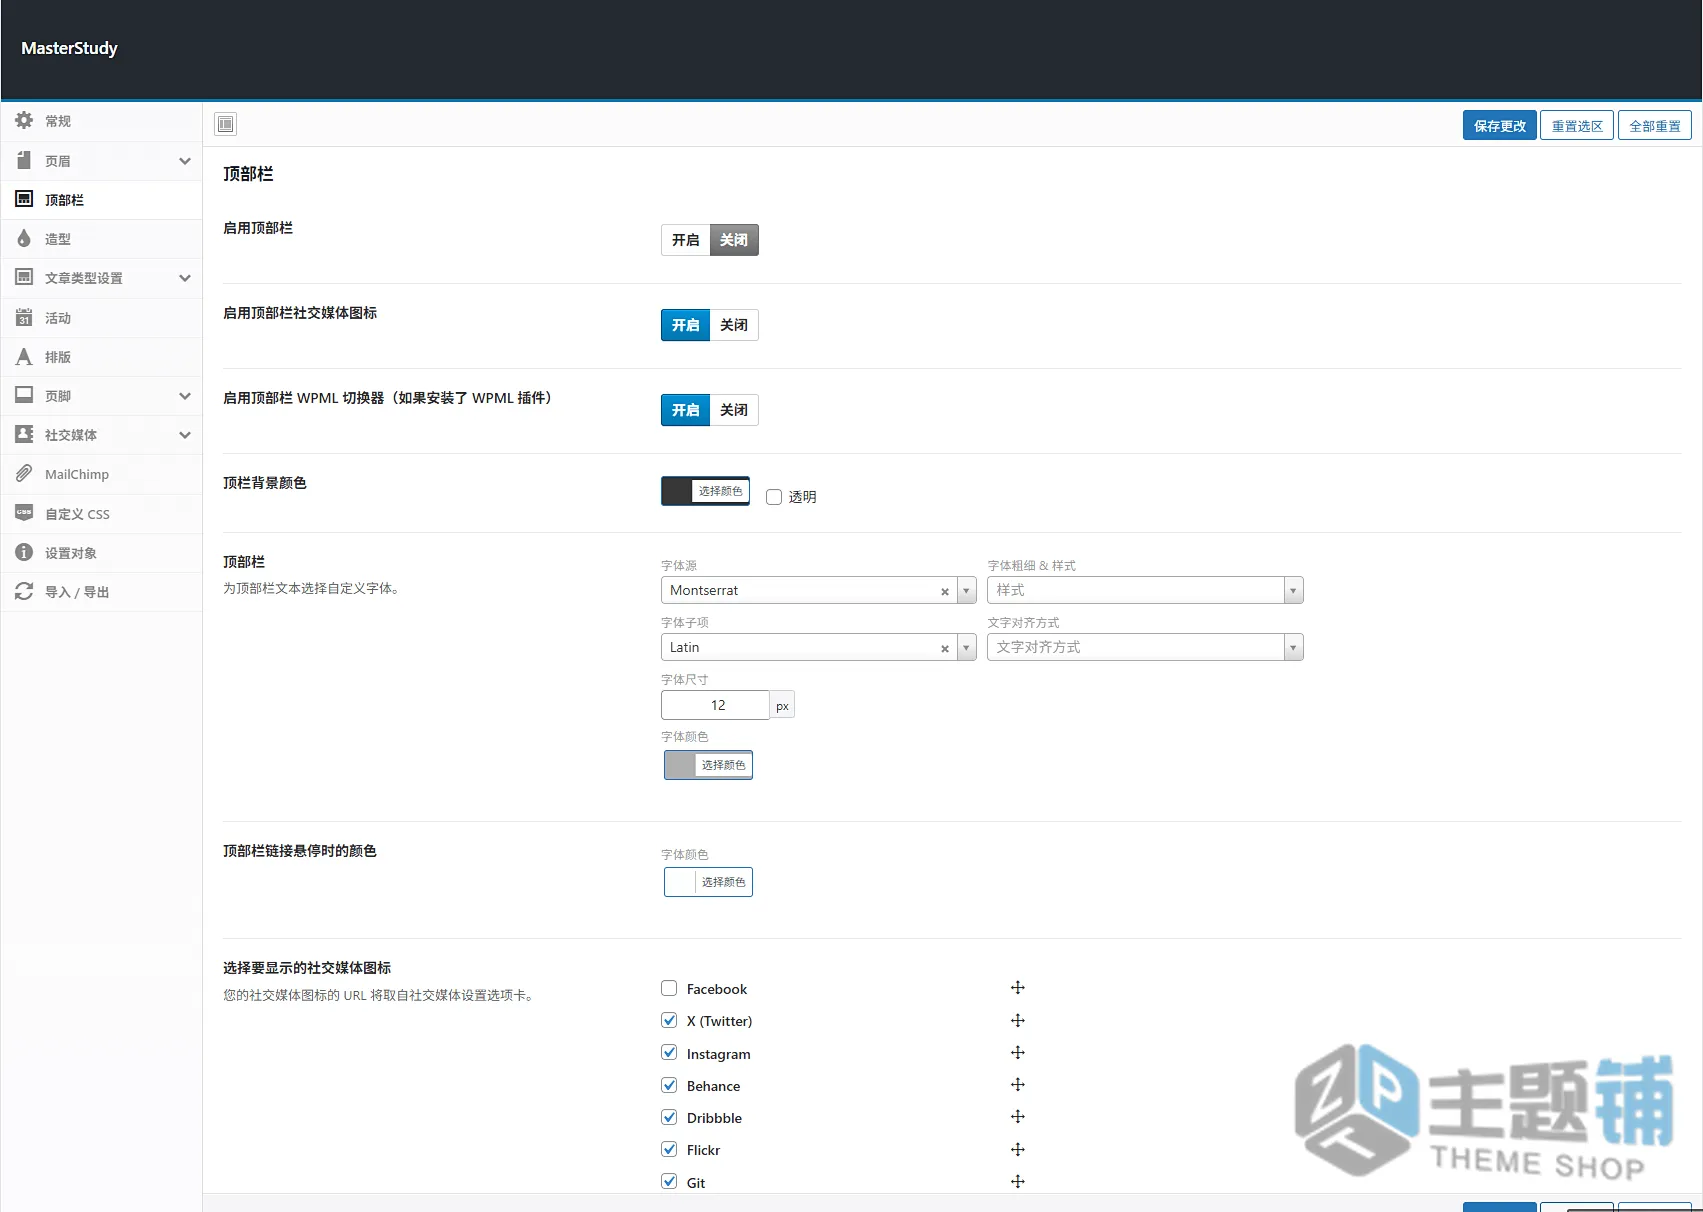Screen dimensions: 1703x1212
Task: Uncheck the Git checkbox
Action: [669, 1181]
